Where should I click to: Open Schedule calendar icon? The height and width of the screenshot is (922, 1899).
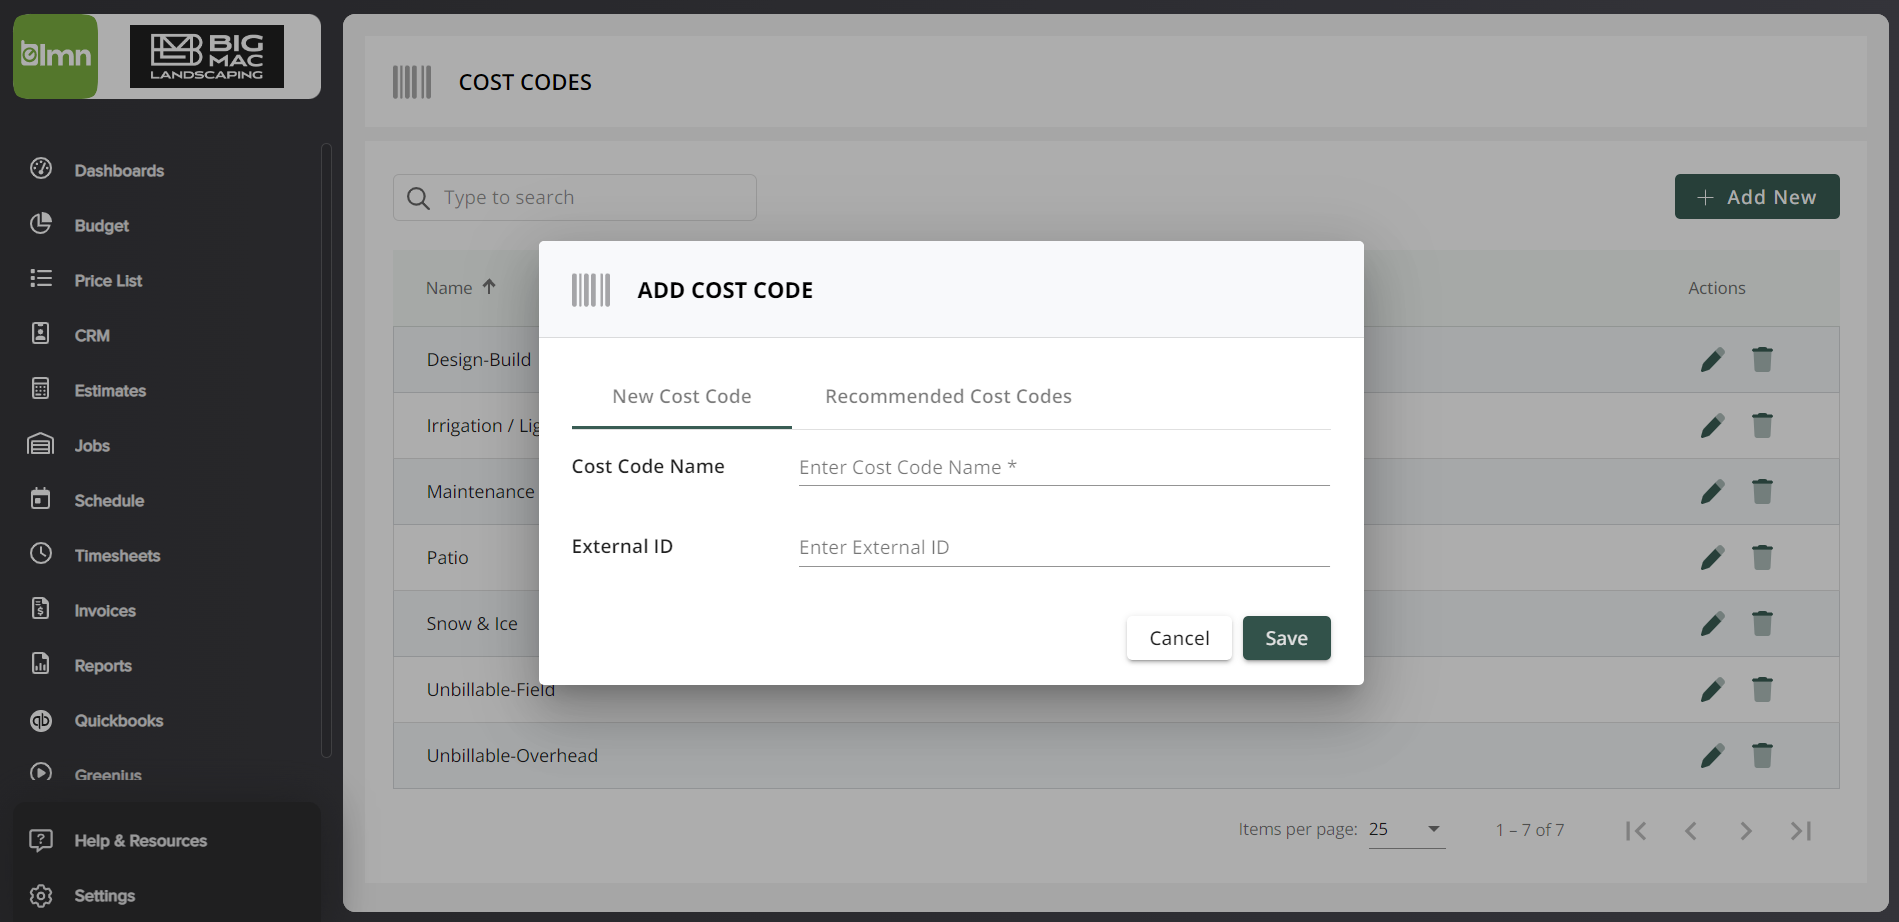pos(41,499)
